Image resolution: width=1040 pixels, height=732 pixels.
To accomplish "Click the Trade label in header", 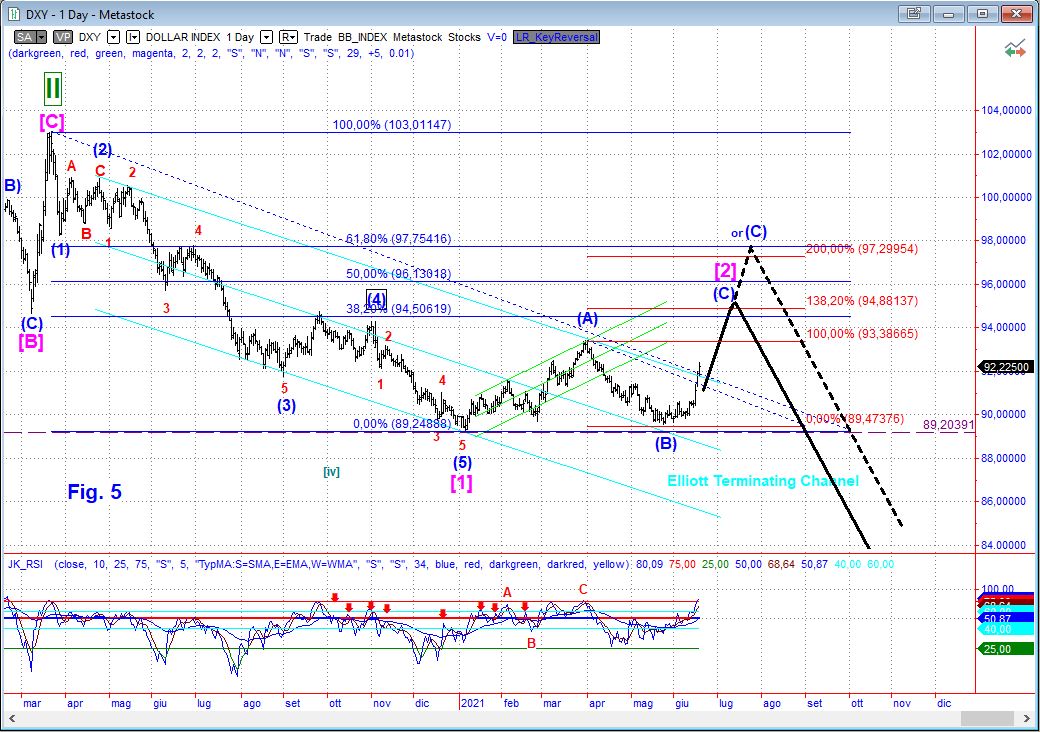I will click(x=318, y=37).
